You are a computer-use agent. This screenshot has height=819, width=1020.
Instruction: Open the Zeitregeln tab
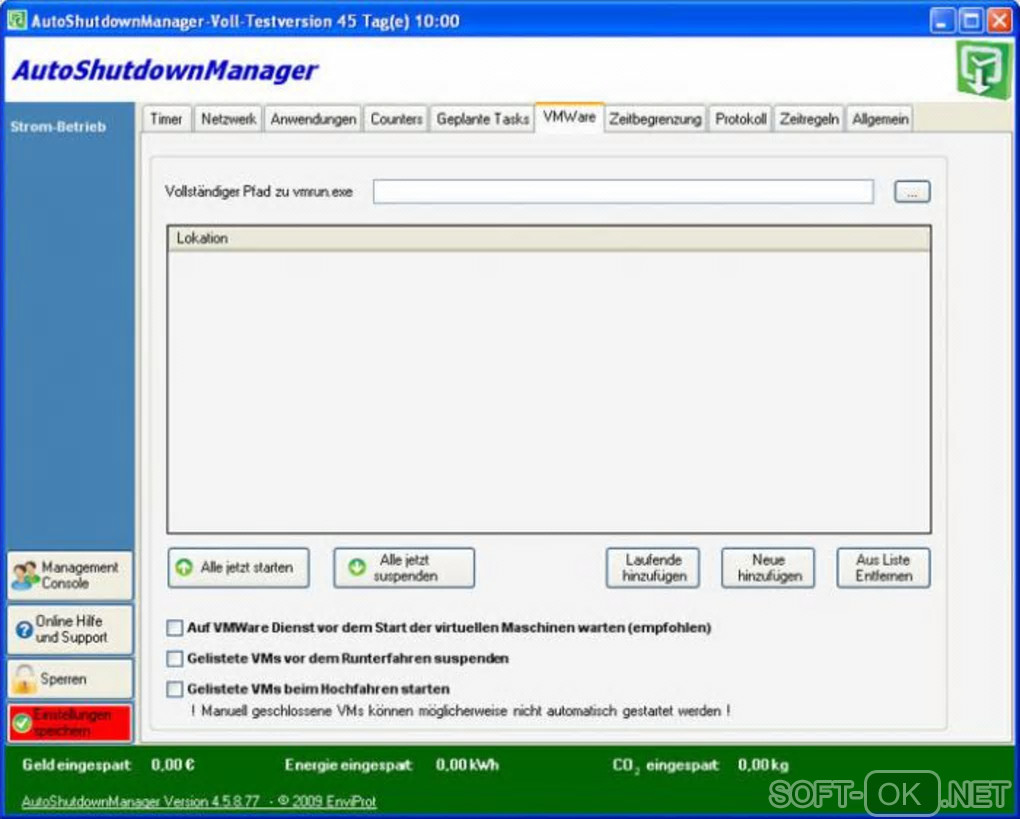[x=809, y=119]
